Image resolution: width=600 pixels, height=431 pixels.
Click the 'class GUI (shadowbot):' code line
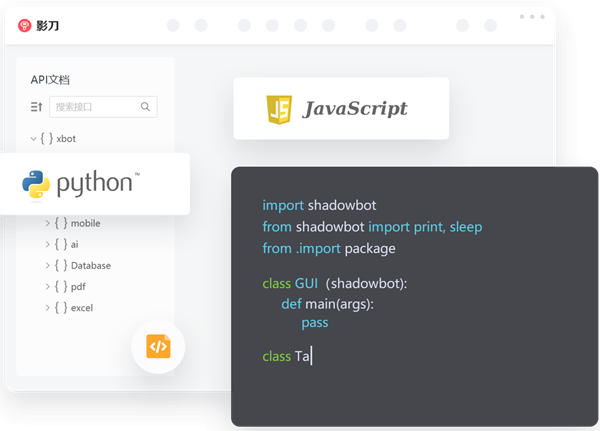(x=335, y=284)
